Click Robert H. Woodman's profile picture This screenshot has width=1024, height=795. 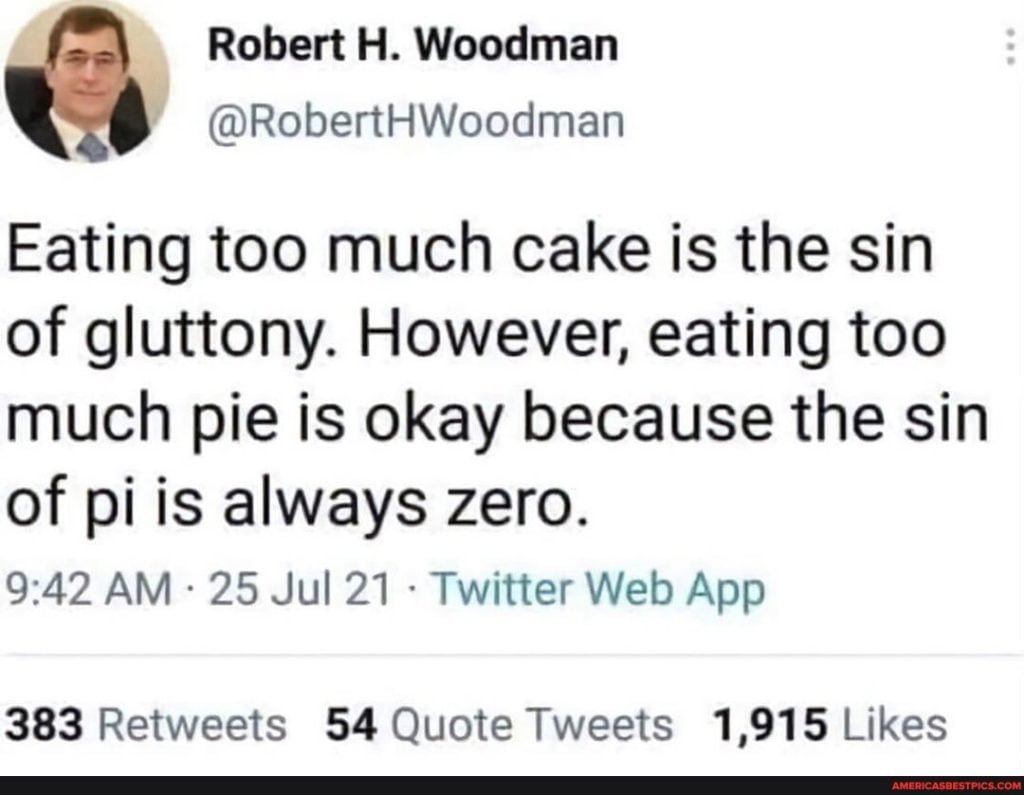click(88, 81)
